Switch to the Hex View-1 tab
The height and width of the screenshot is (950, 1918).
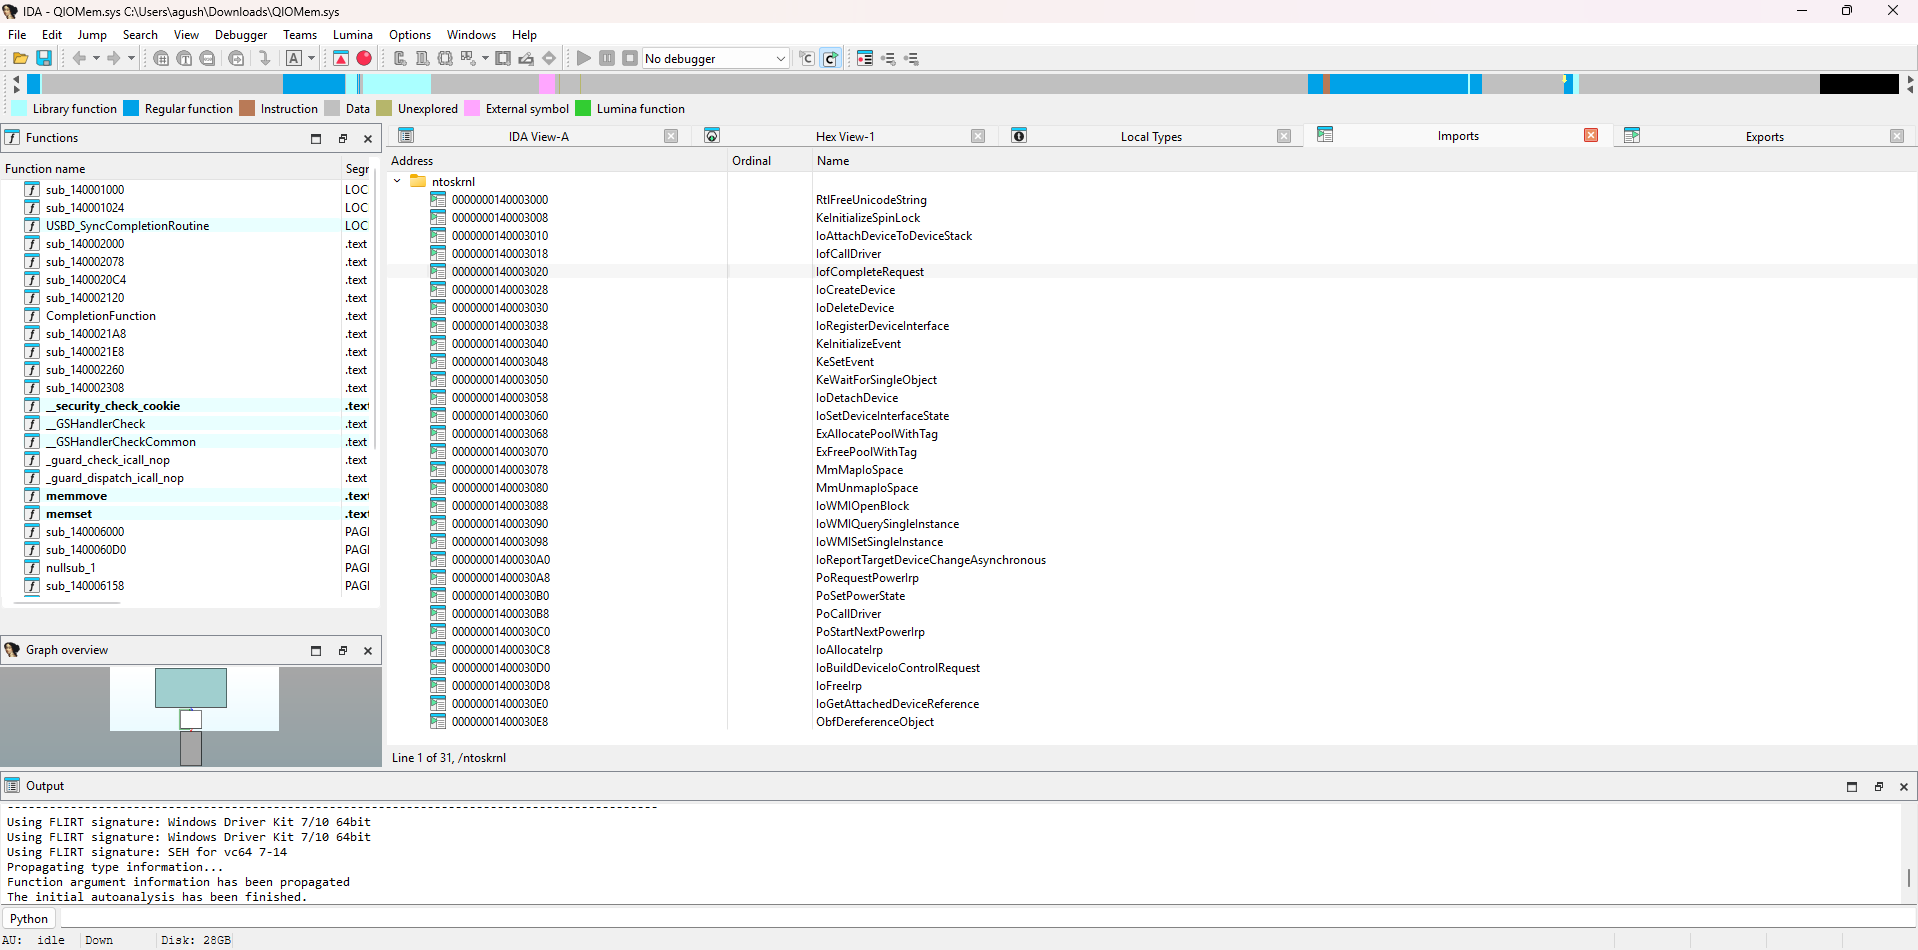pos(845,137)
